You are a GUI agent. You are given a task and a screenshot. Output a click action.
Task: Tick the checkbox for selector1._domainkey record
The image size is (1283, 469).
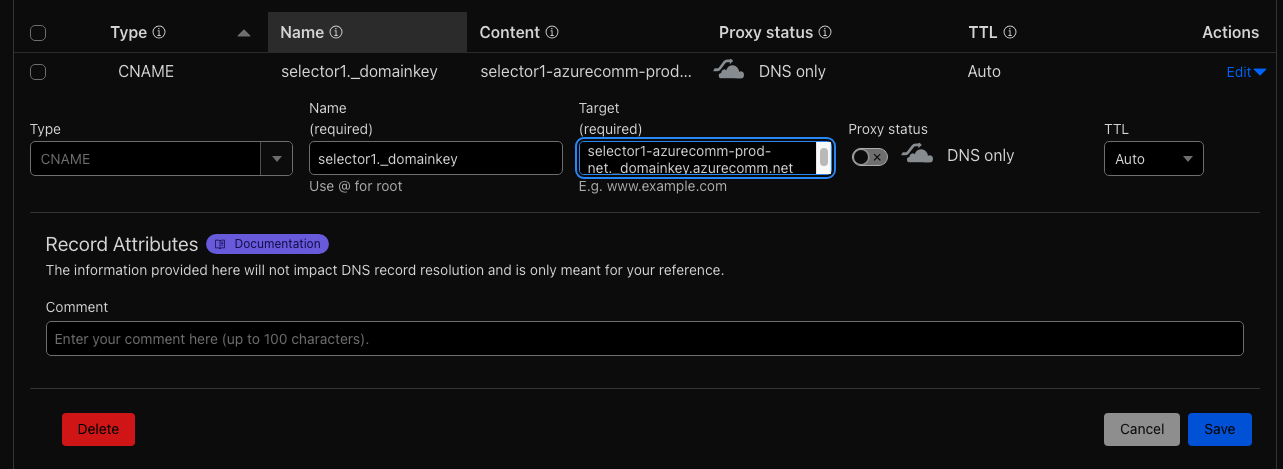(x=38, y=72)
